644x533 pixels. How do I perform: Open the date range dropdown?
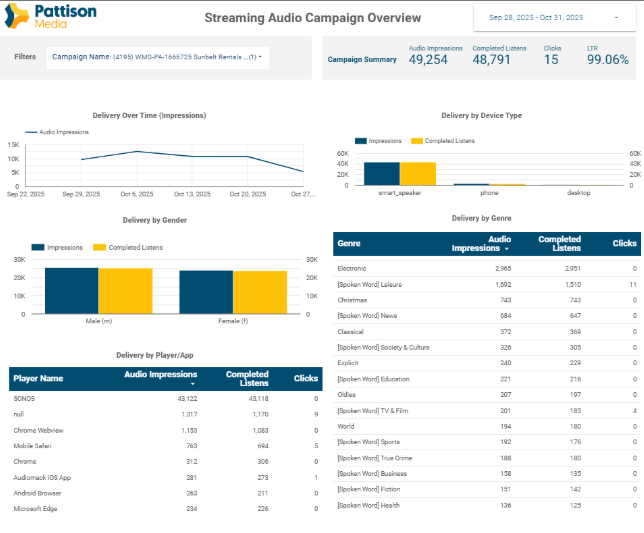coord(554,18)
